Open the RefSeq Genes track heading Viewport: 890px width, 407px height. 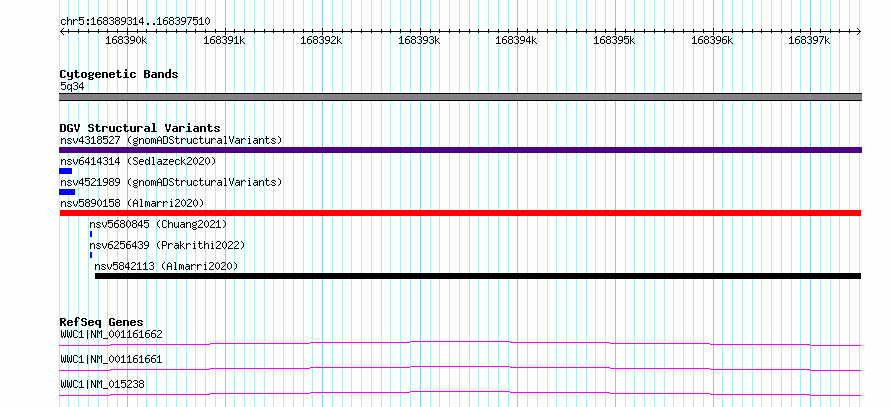[x=102, y=322]
